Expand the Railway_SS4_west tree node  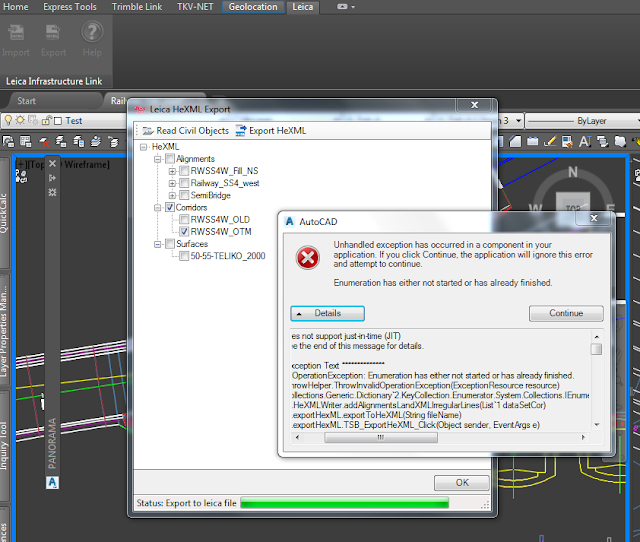[172, 184]
